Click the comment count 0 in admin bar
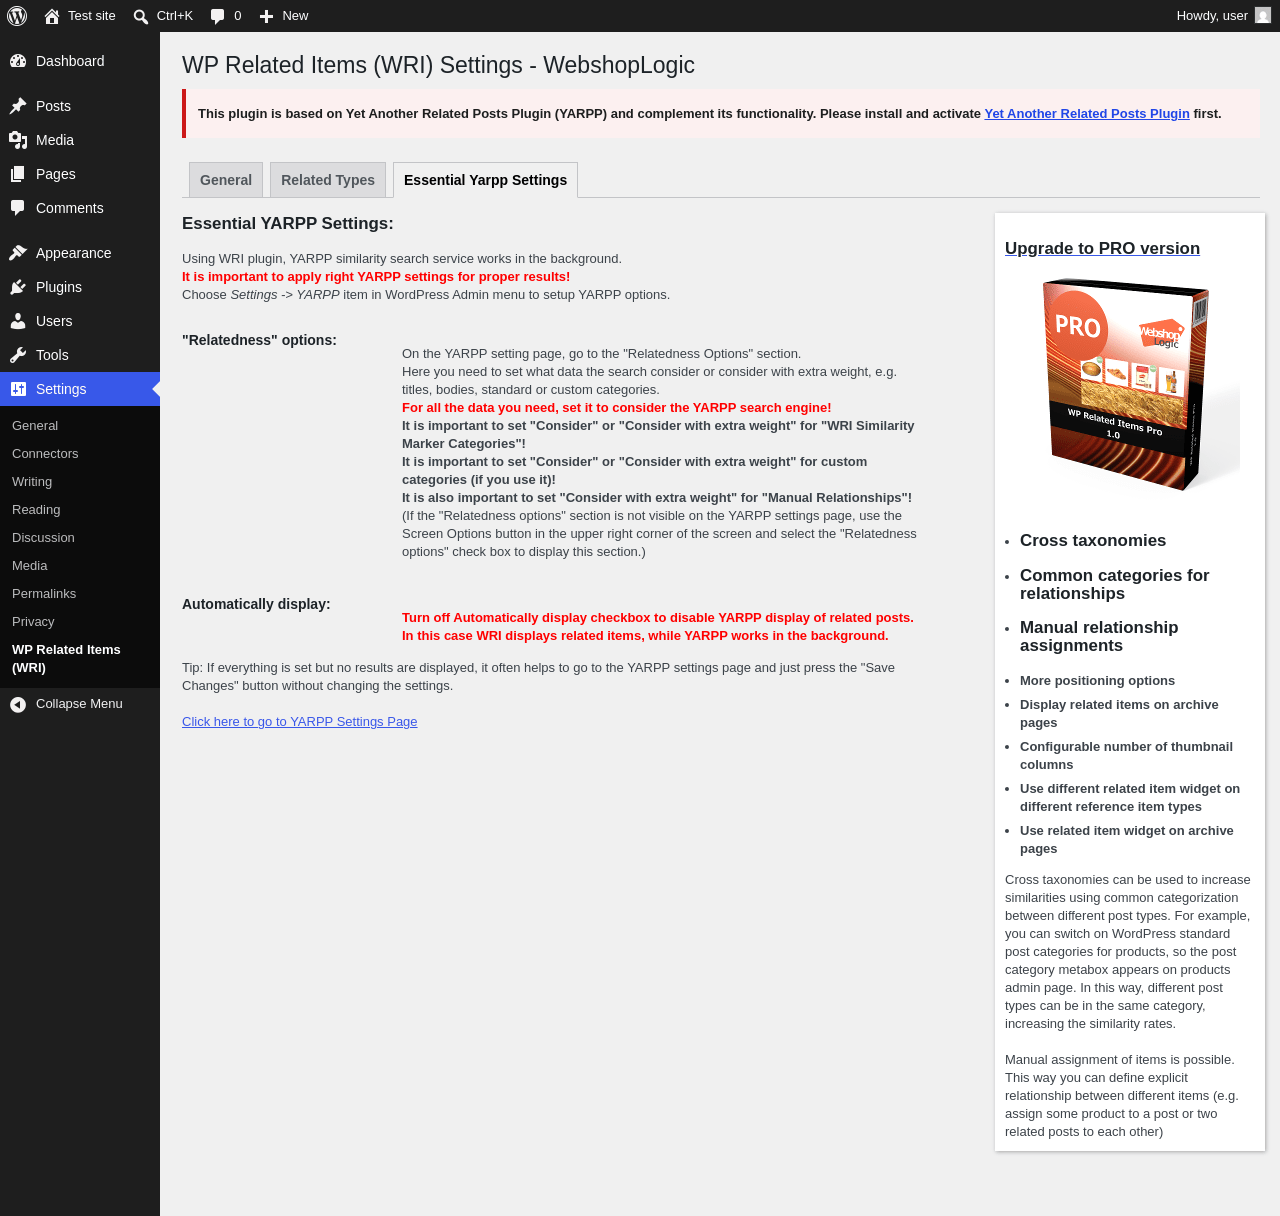Screen dimensions: 1280x1216 tap(238, 16)
